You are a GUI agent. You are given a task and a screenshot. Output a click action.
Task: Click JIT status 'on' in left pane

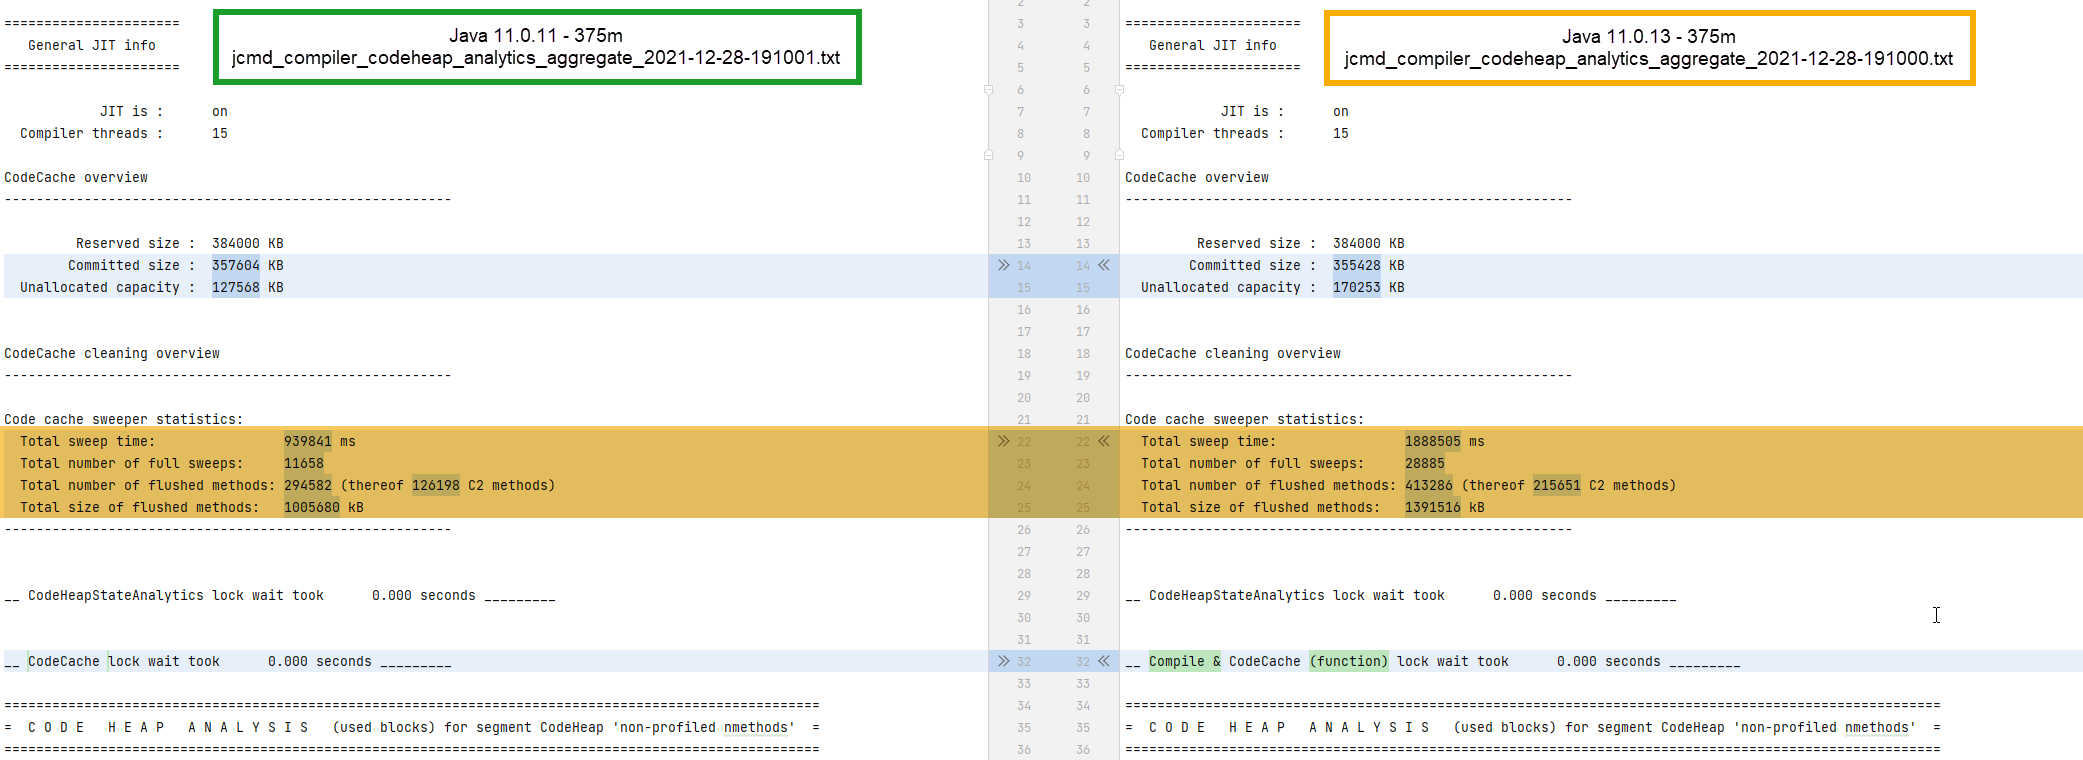[x=220, y=111]
